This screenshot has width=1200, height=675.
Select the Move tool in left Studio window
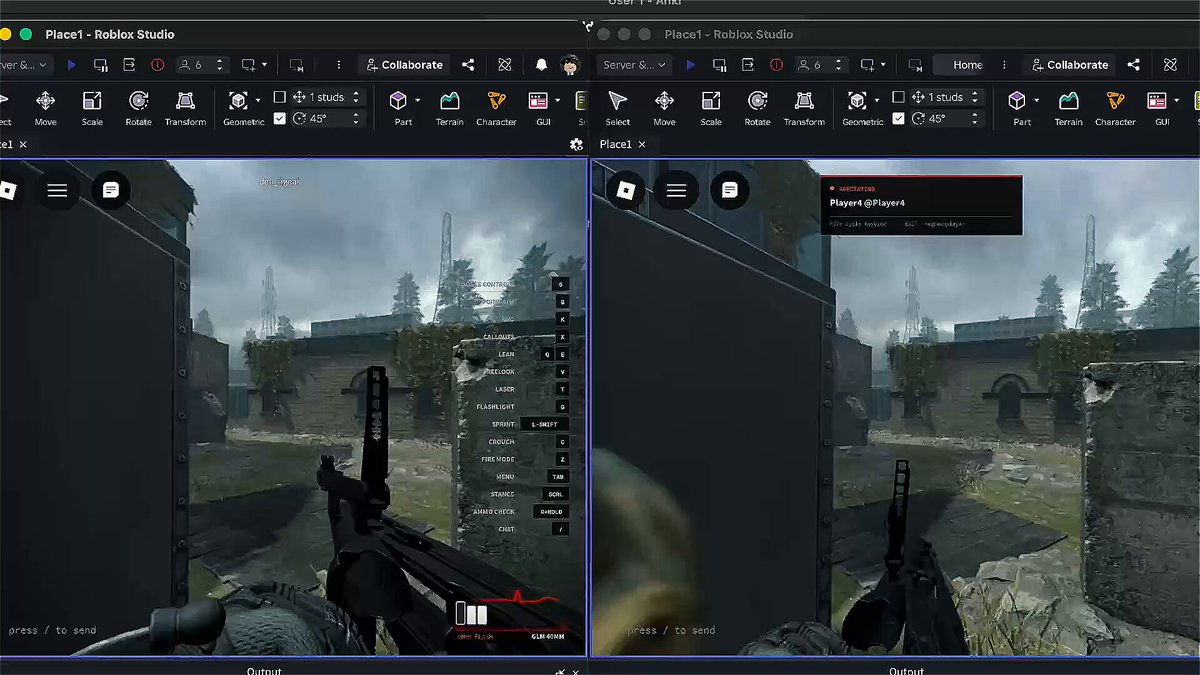tap(46, 108)
